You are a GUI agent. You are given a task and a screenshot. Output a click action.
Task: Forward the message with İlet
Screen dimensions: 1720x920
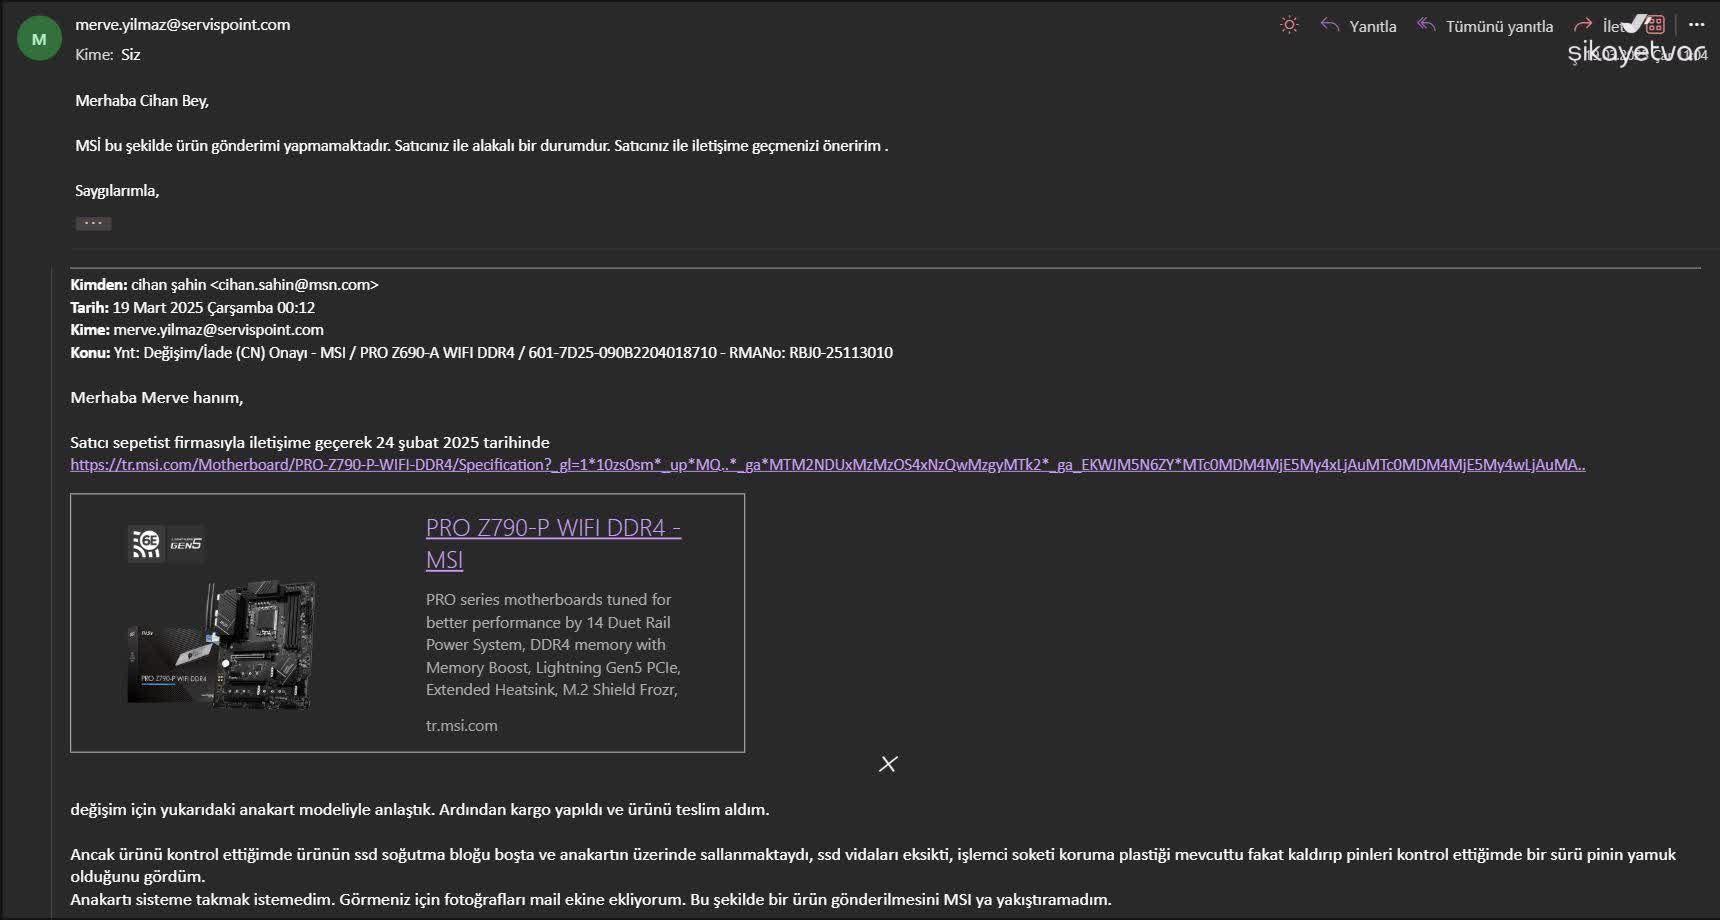click(x=1599, y=26)
